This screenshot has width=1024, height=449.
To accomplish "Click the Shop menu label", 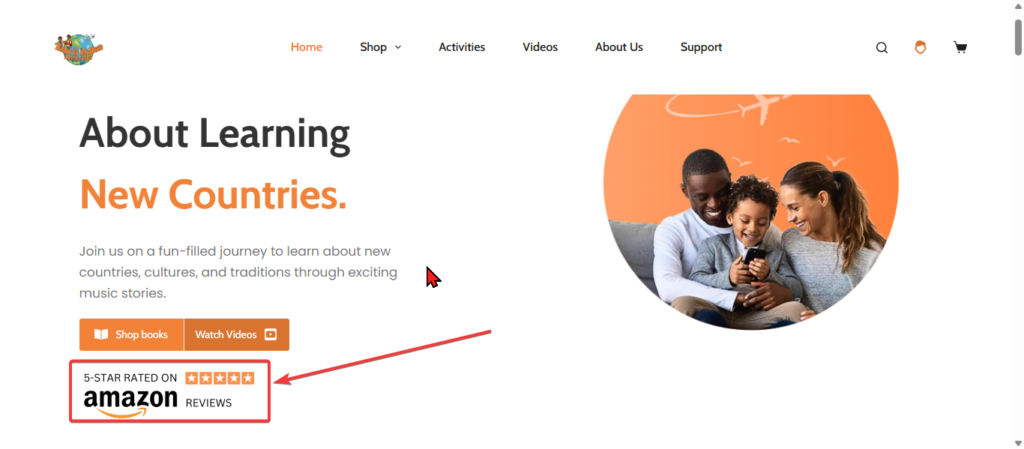I will click(x=374, y=47).
